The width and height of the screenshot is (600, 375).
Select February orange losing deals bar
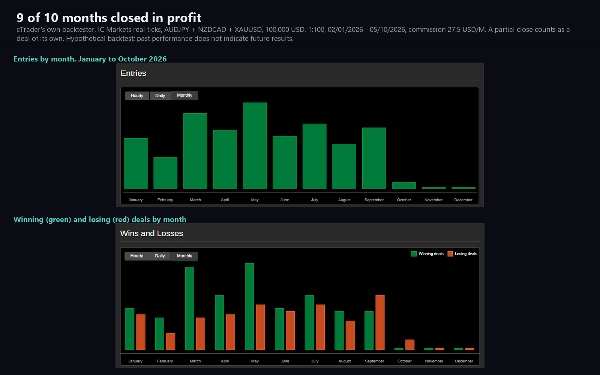coord(171,342)
